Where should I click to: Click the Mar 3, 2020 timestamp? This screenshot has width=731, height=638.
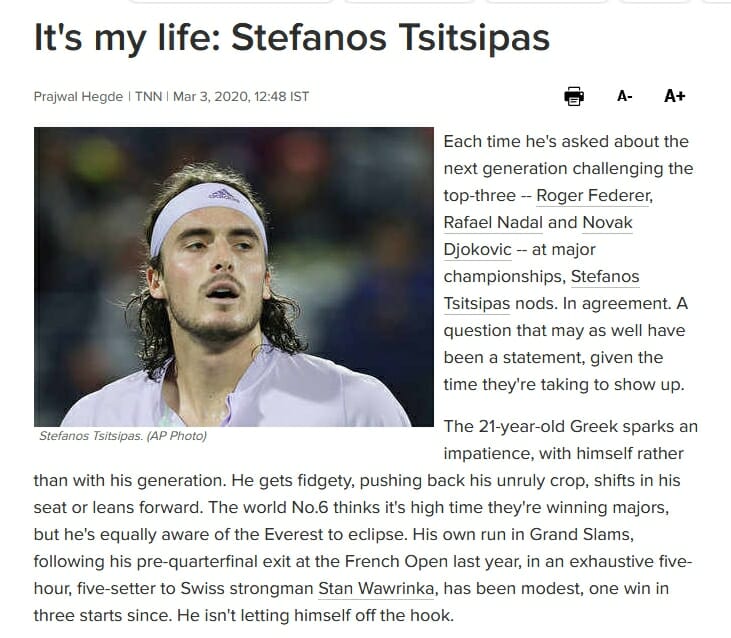pos(241,96)
